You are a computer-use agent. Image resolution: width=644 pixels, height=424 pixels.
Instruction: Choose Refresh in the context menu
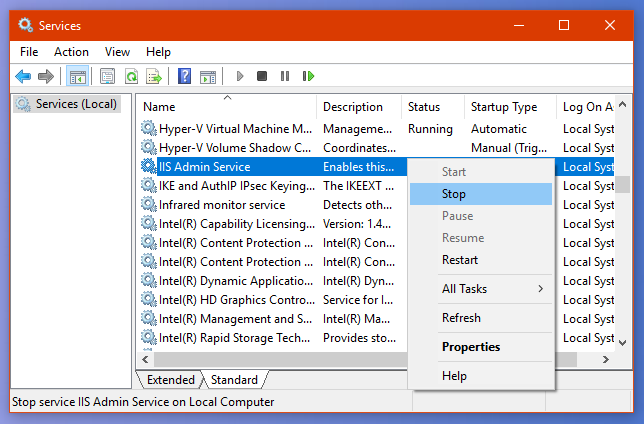pyautogui.click(x=481, y=318)
